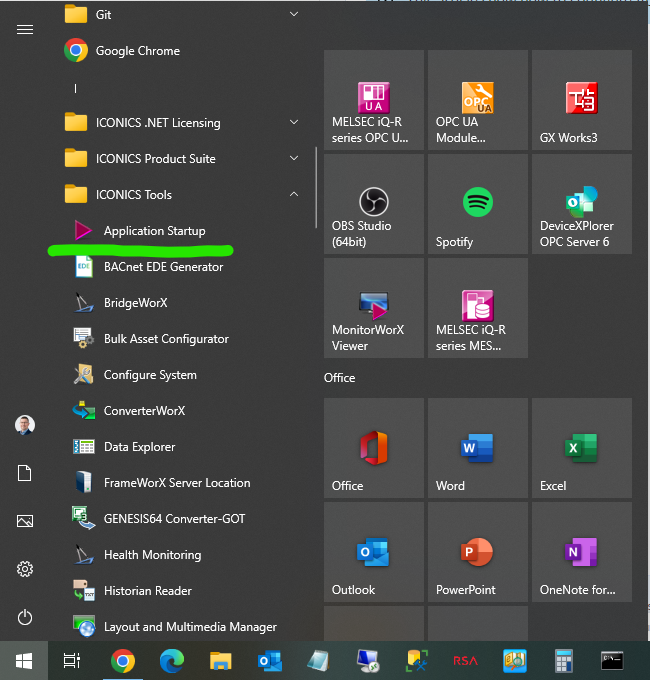
Task: Click the letter I section header
Action: (75, 88)
